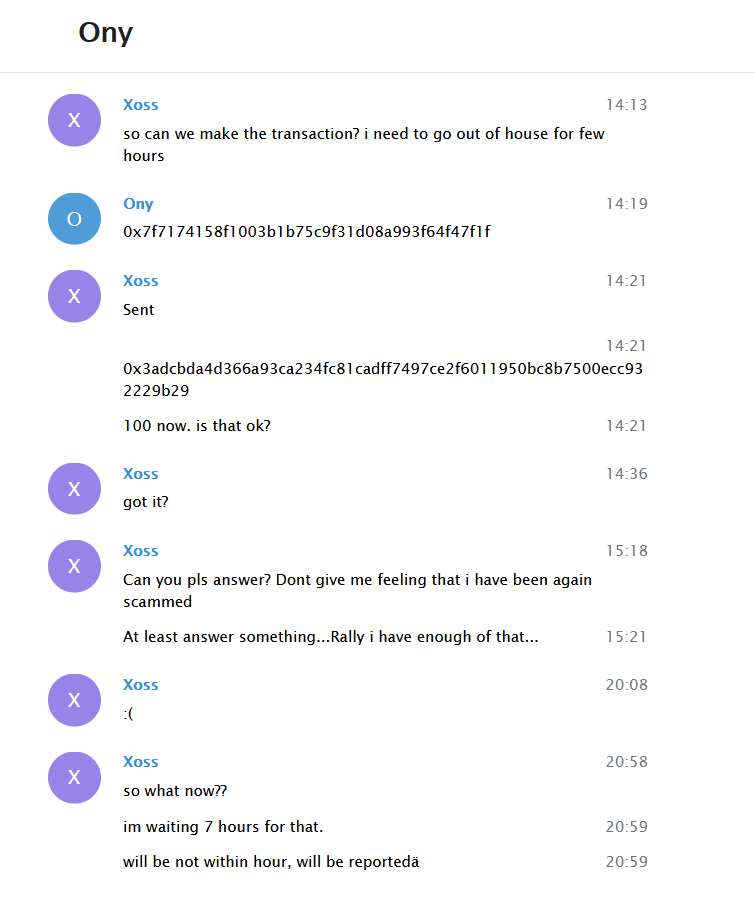
Task: Click Xoss avatar next to the ":(" message
Action: [x=74, y=700]
